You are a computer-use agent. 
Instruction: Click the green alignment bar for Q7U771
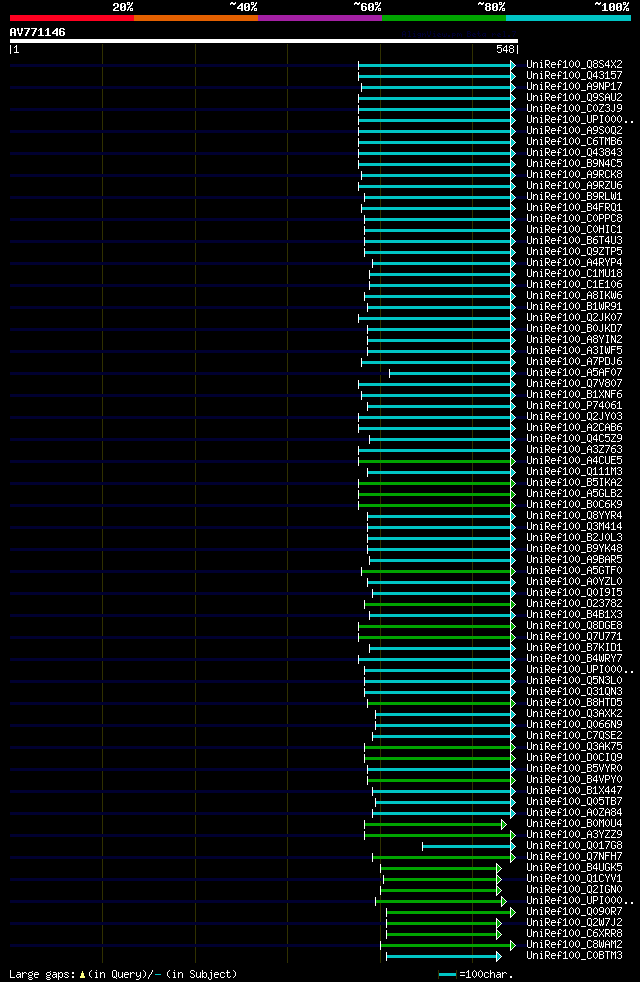[x=436, y=638]
